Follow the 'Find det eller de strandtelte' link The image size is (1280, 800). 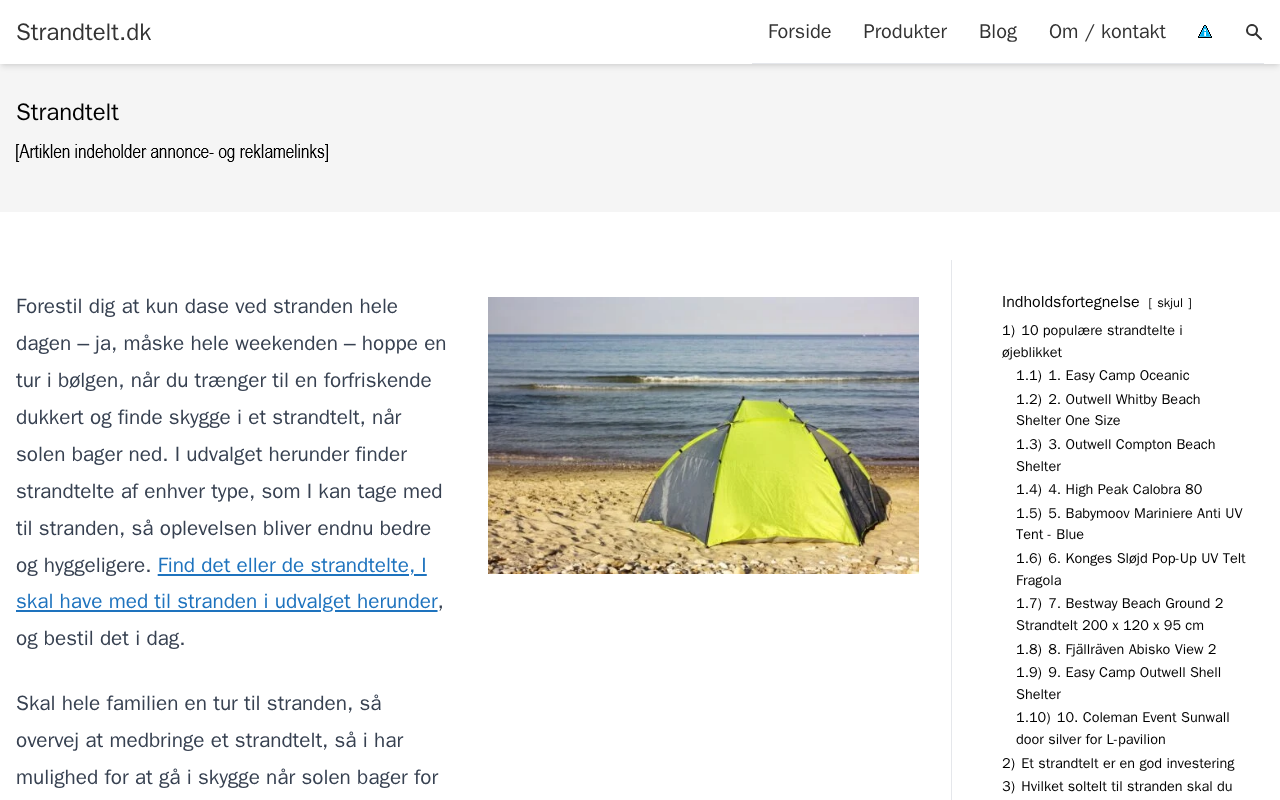pyautogui.click(x=292, y=566)
